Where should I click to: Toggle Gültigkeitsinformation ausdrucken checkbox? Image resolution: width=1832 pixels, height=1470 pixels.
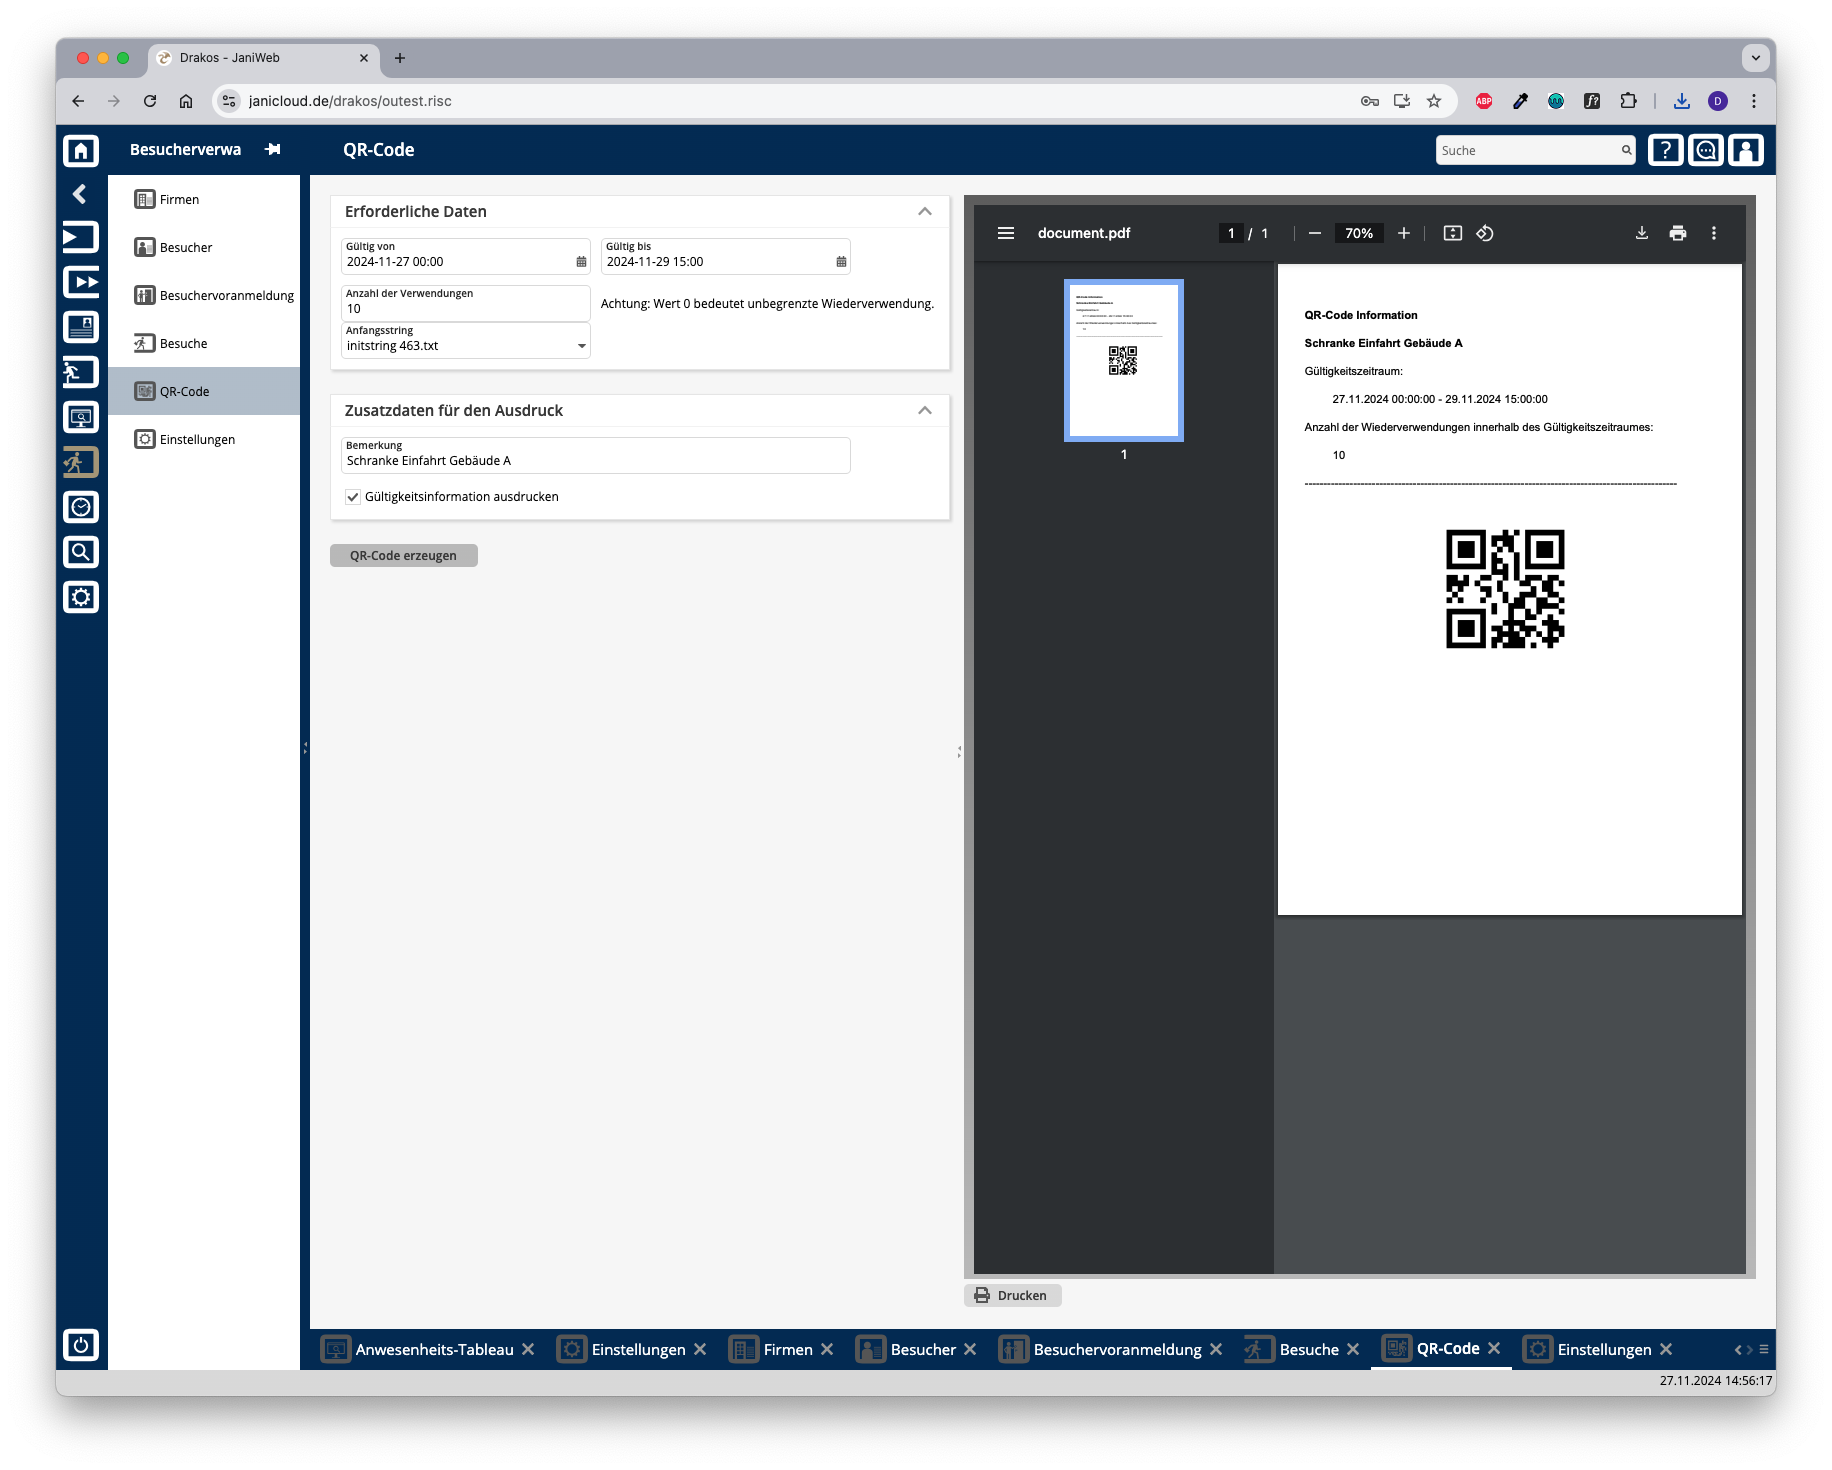pyautogui.click(x=353, y=497)
